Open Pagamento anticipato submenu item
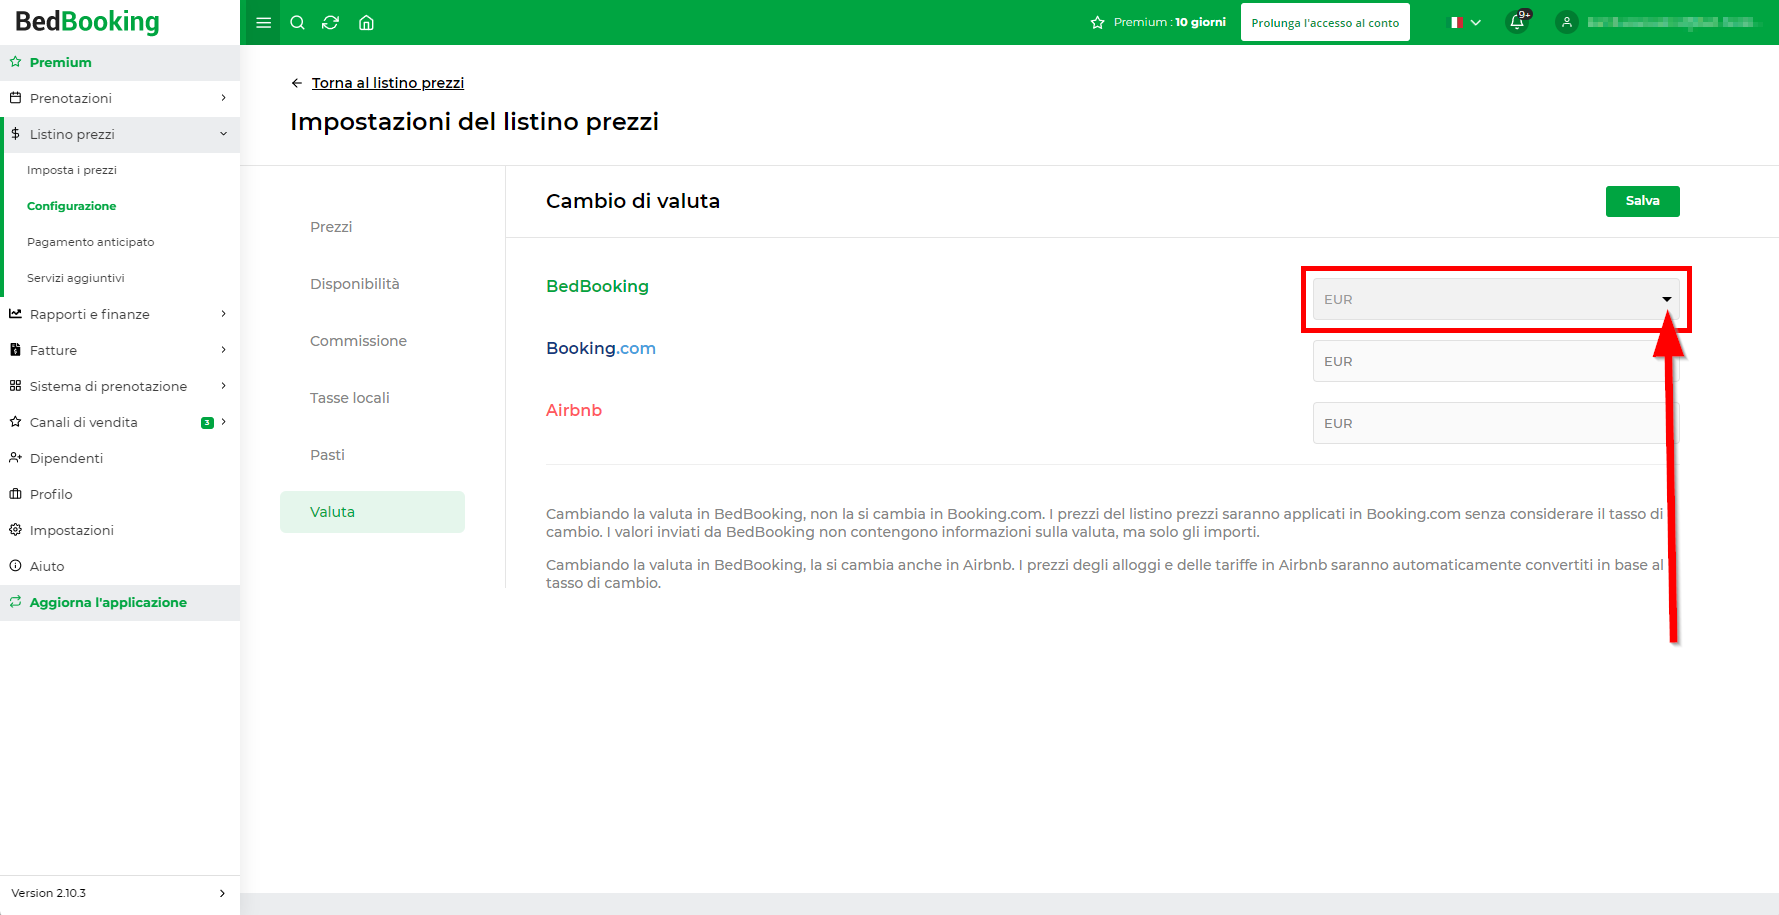This screenshot has height=915, width=1779. pyautogui.click(x=91, y=242)
